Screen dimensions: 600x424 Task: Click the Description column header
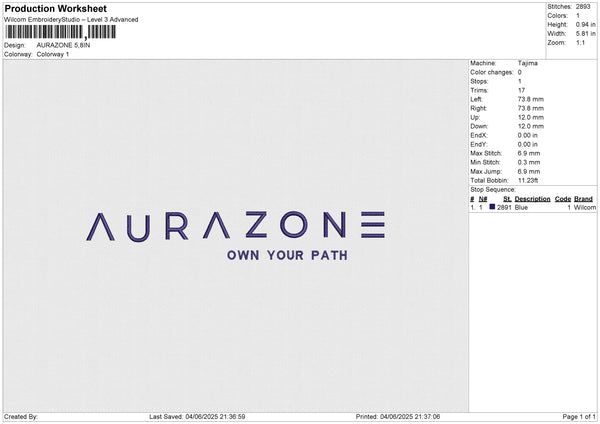pyautogui.click(x=532, y=199)
